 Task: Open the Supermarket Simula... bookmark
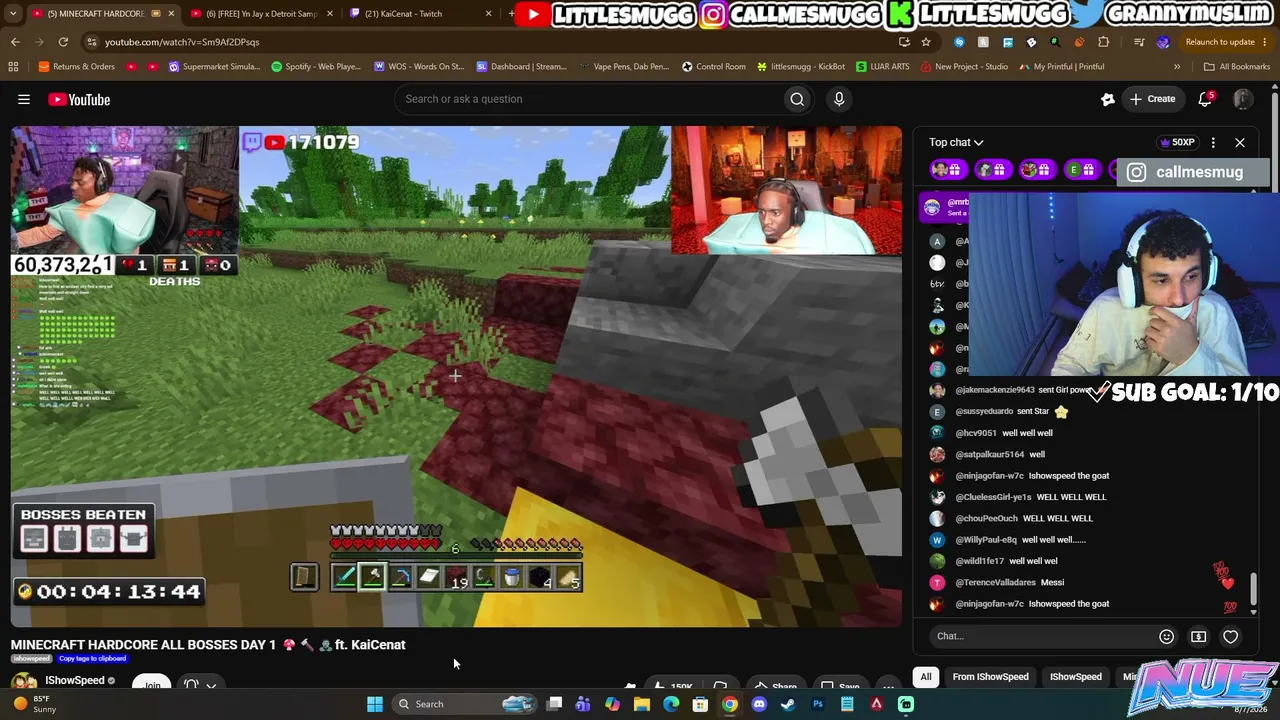[x=214, y=67]
